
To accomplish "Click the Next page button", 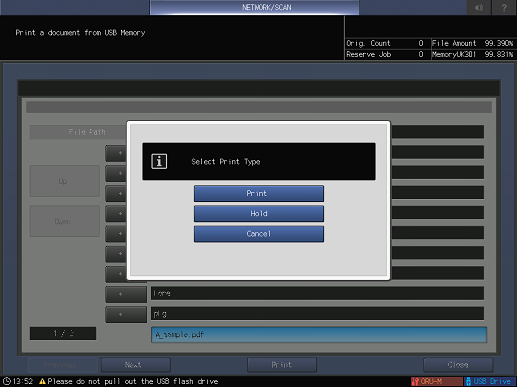I will point(136,365).
